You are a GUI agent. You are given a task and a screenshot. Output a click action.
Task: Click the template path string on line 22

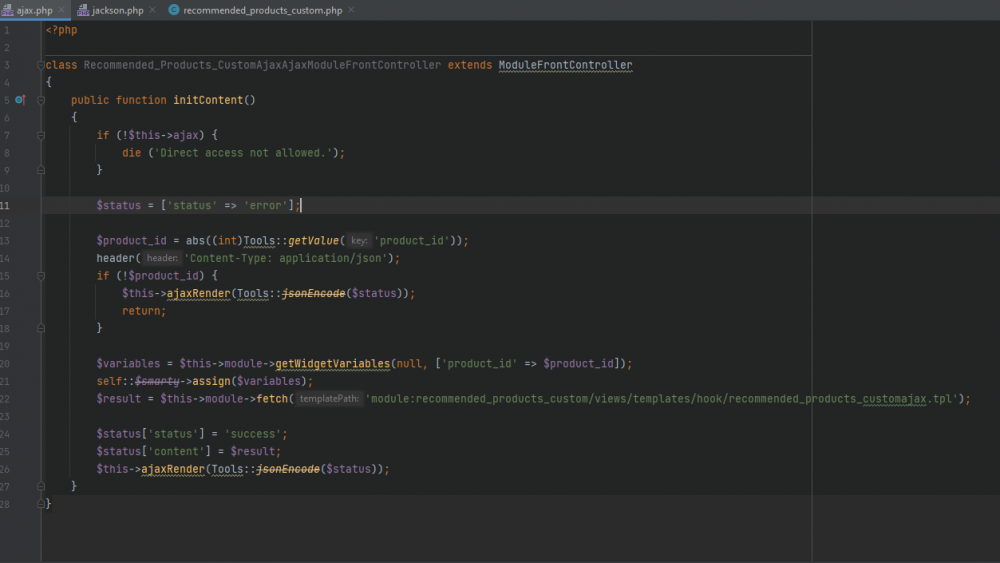point(661,398)
